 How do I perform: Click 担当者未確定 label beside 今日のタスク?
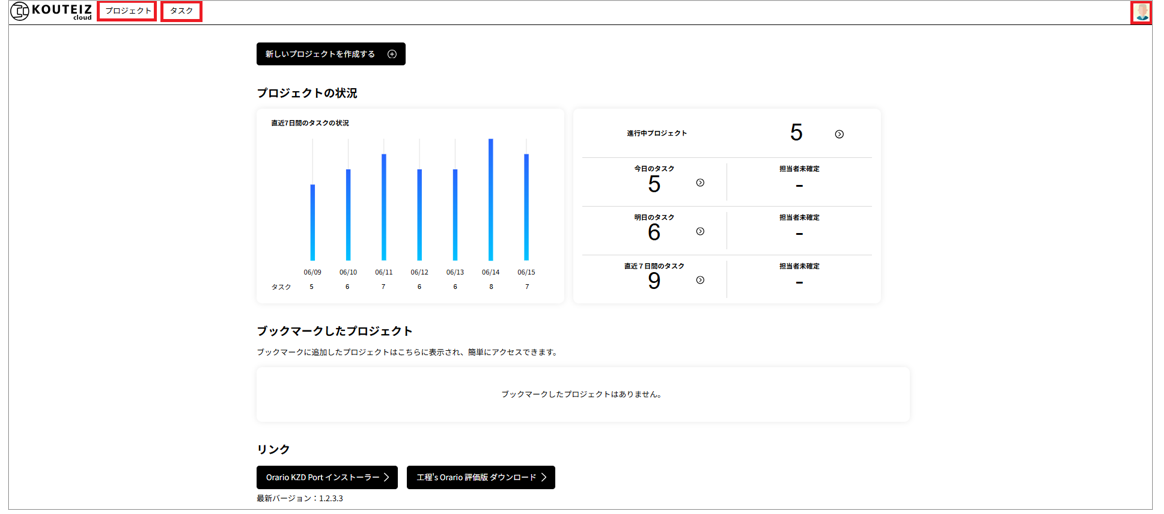800,169
